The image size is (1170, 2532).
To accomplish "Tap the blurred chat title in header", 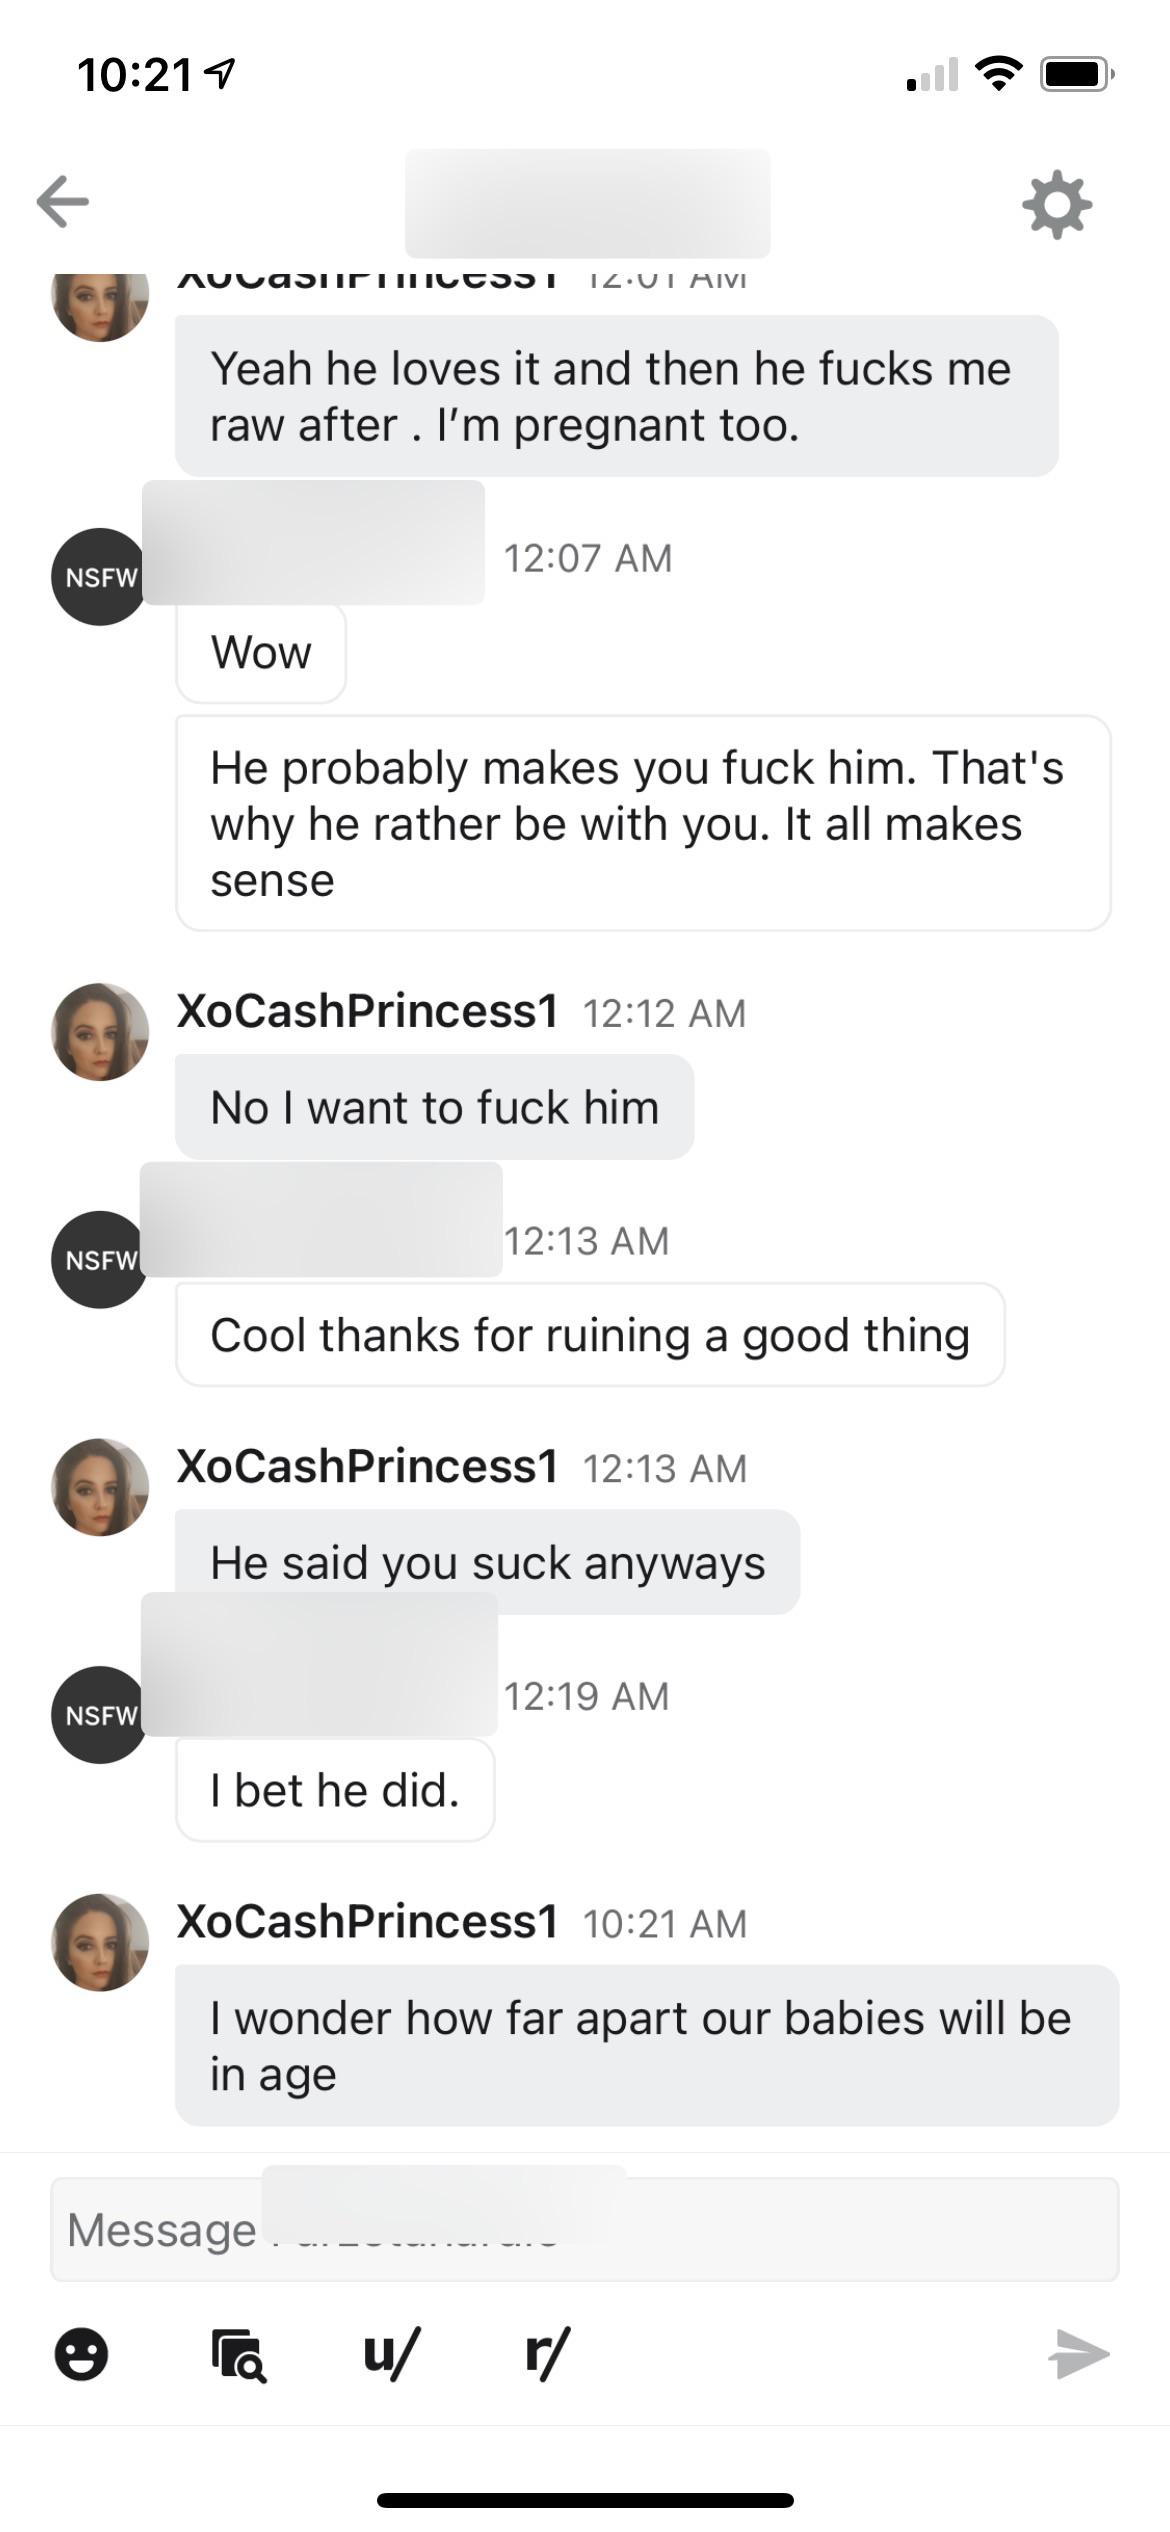I will [587, 204].
